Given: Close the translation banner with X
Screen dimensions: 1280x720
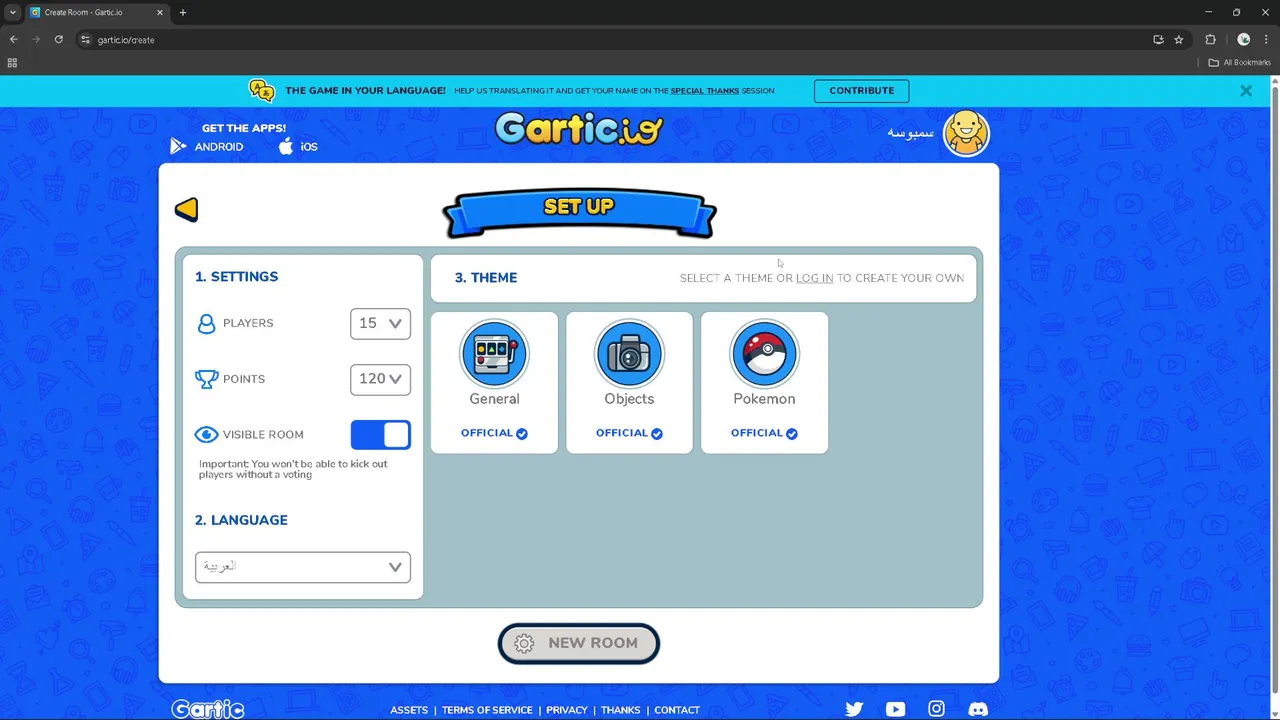Looking at the screenshot, I should (1246, 91).
